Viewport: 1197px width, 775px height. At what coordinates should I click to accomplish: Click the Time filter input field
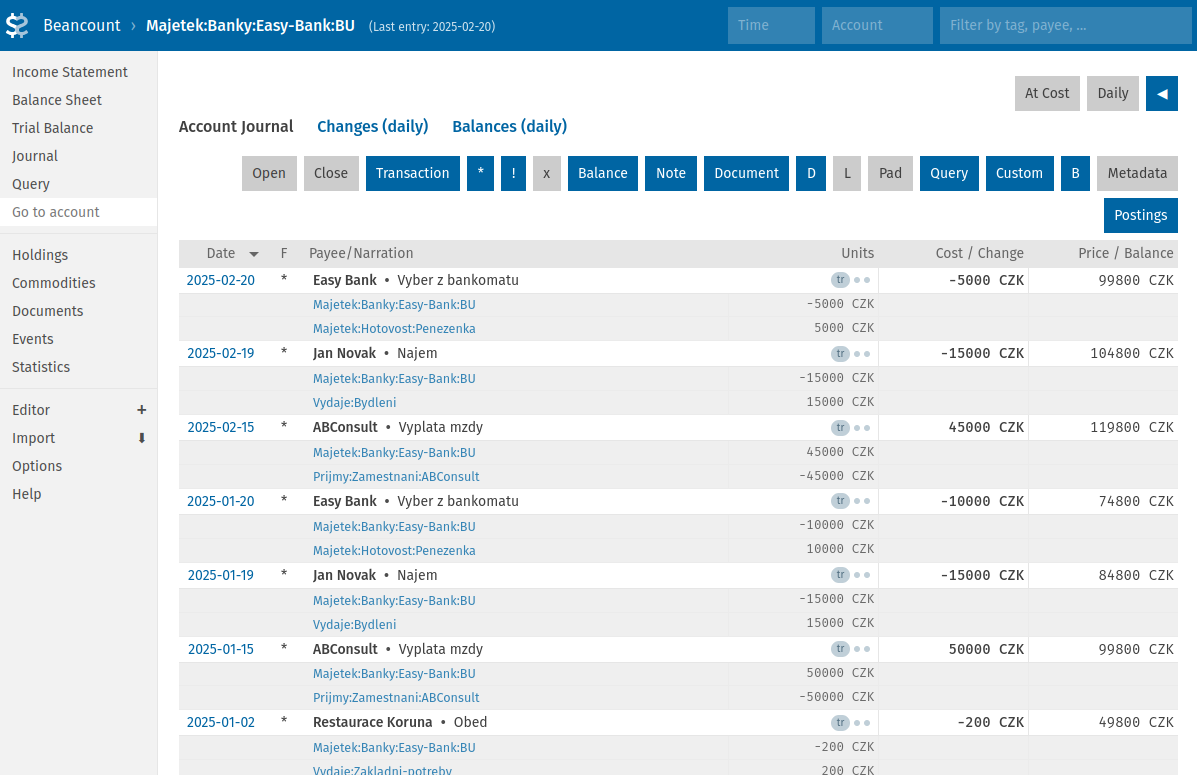[x=771, y=25]
